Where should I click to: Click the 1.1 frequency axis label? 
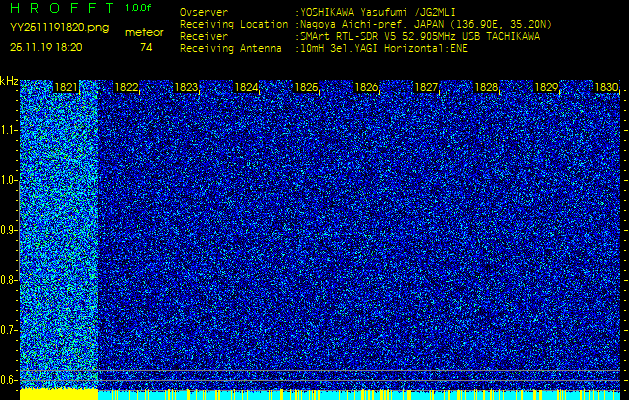[x=7, y=130]
